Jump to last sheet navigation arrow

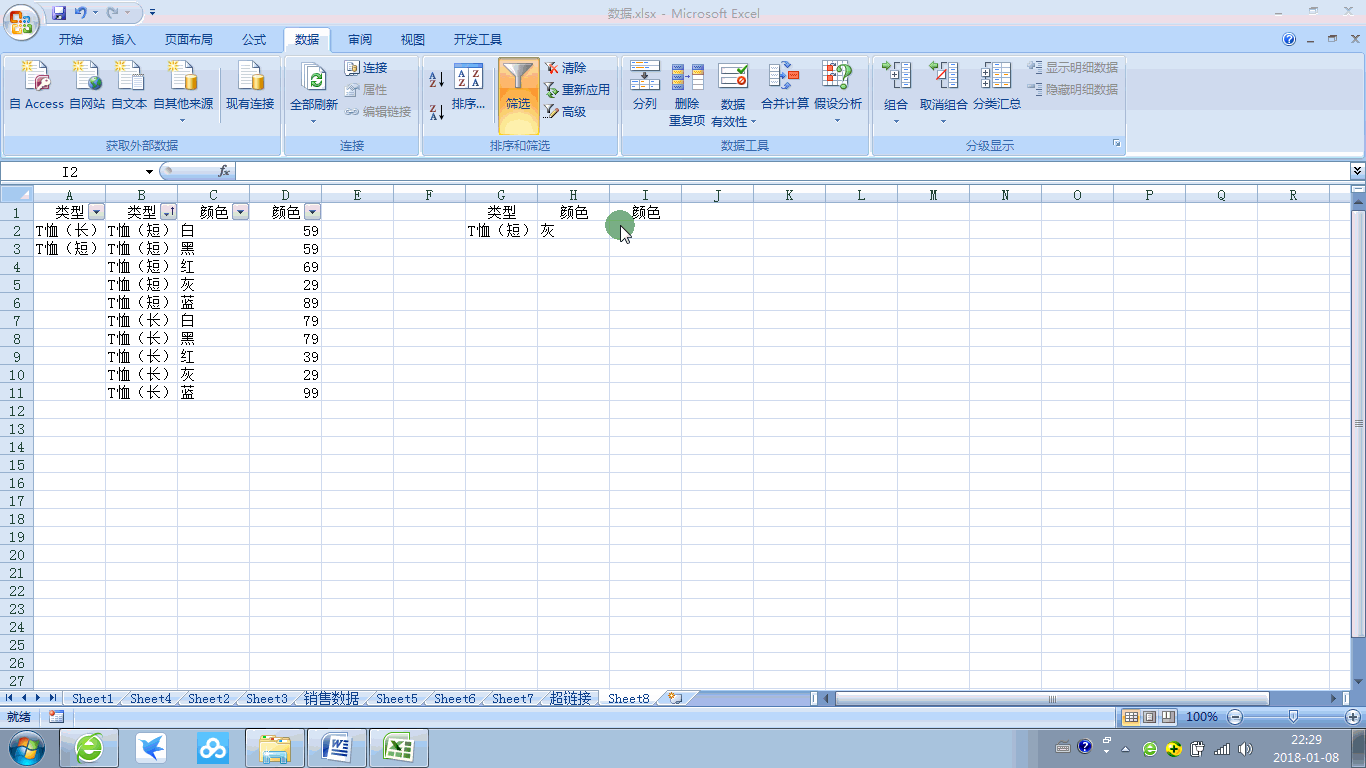(53, 698)
